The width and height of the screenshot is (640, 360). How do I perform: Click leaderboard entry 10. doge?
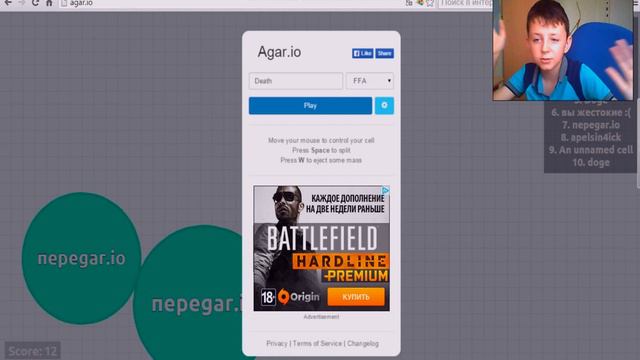pyautogui.click(x=591, y=162)
